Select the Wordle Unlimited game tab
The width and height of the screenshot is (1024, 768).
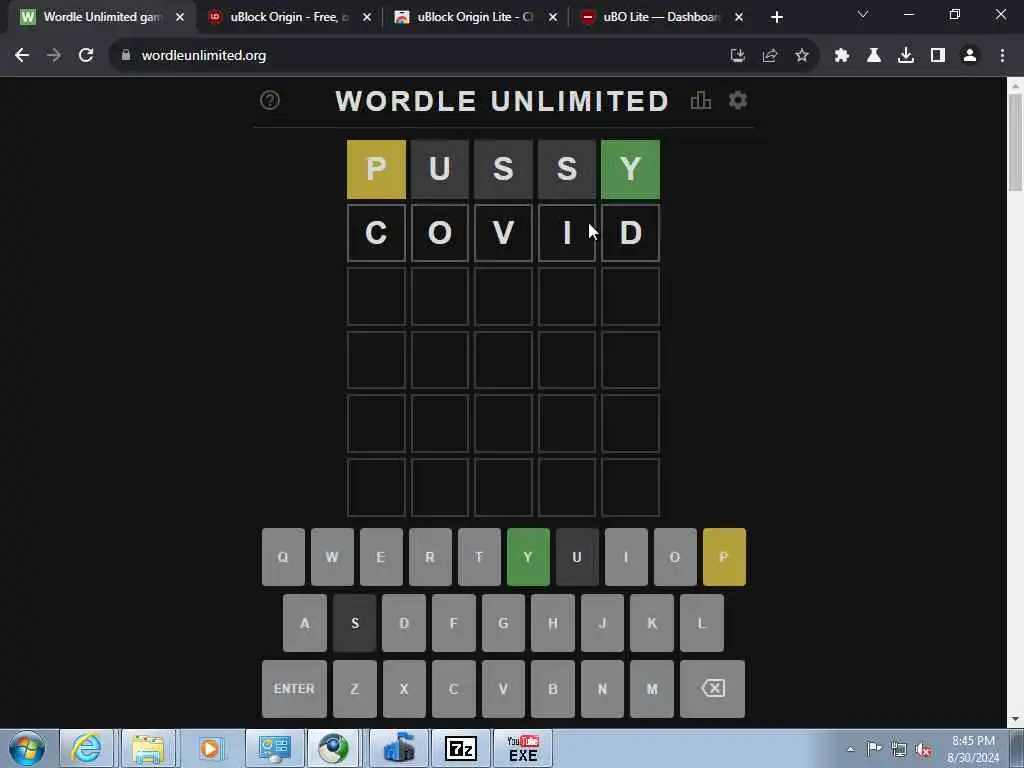(101, 17)
